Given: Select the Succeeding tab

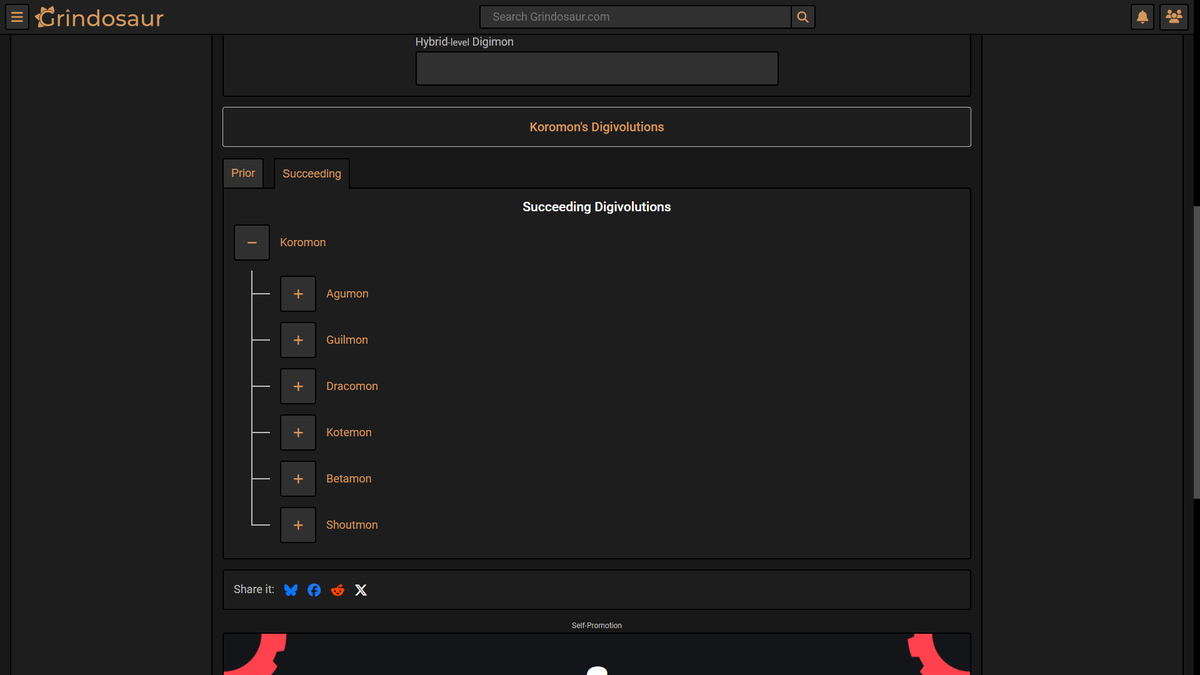Looking at the screenshot, I should [x=312, y=174].
